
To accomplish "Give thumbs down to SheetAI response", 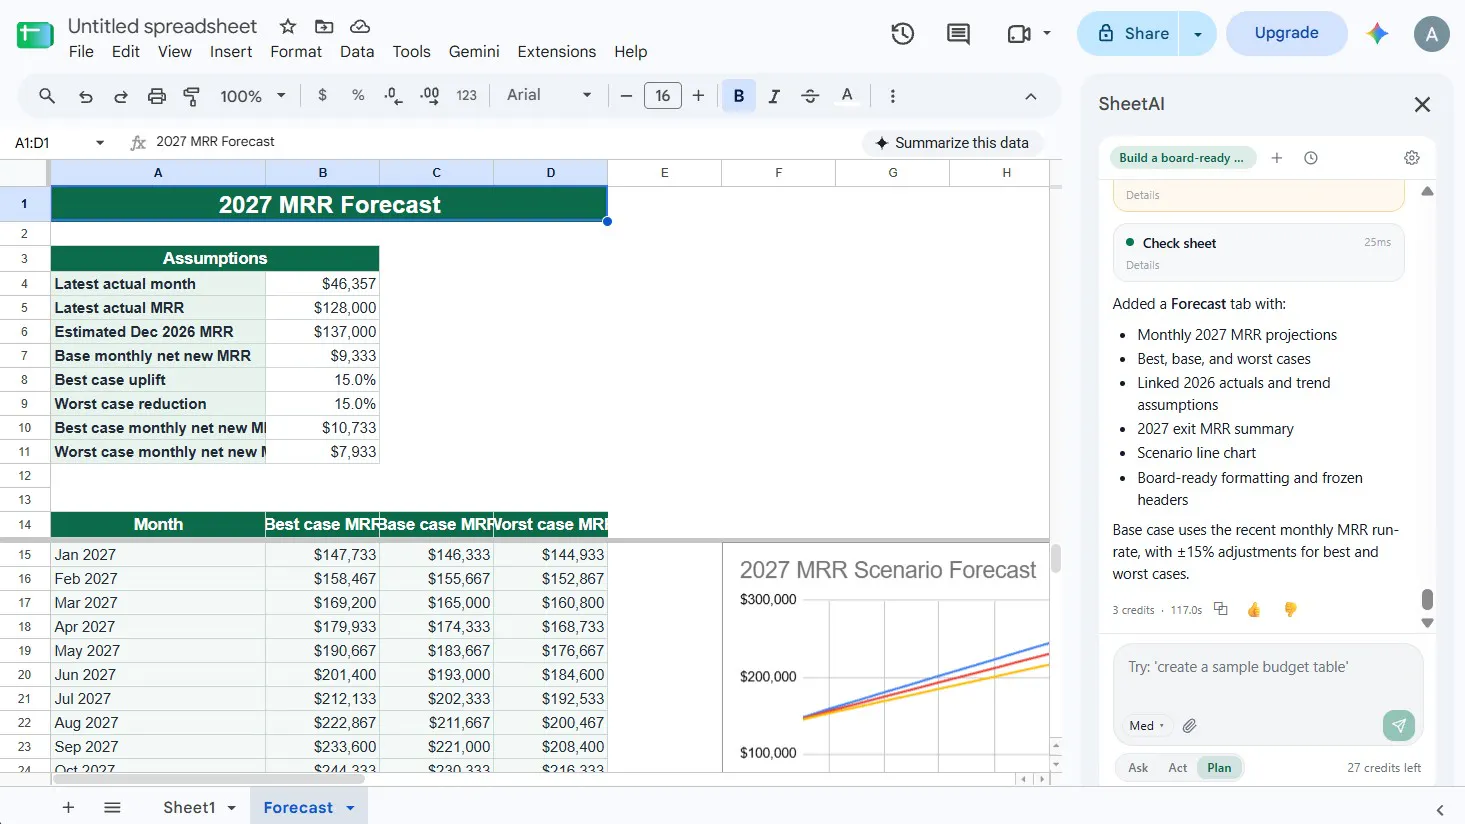I will (x=1290, y=610).
